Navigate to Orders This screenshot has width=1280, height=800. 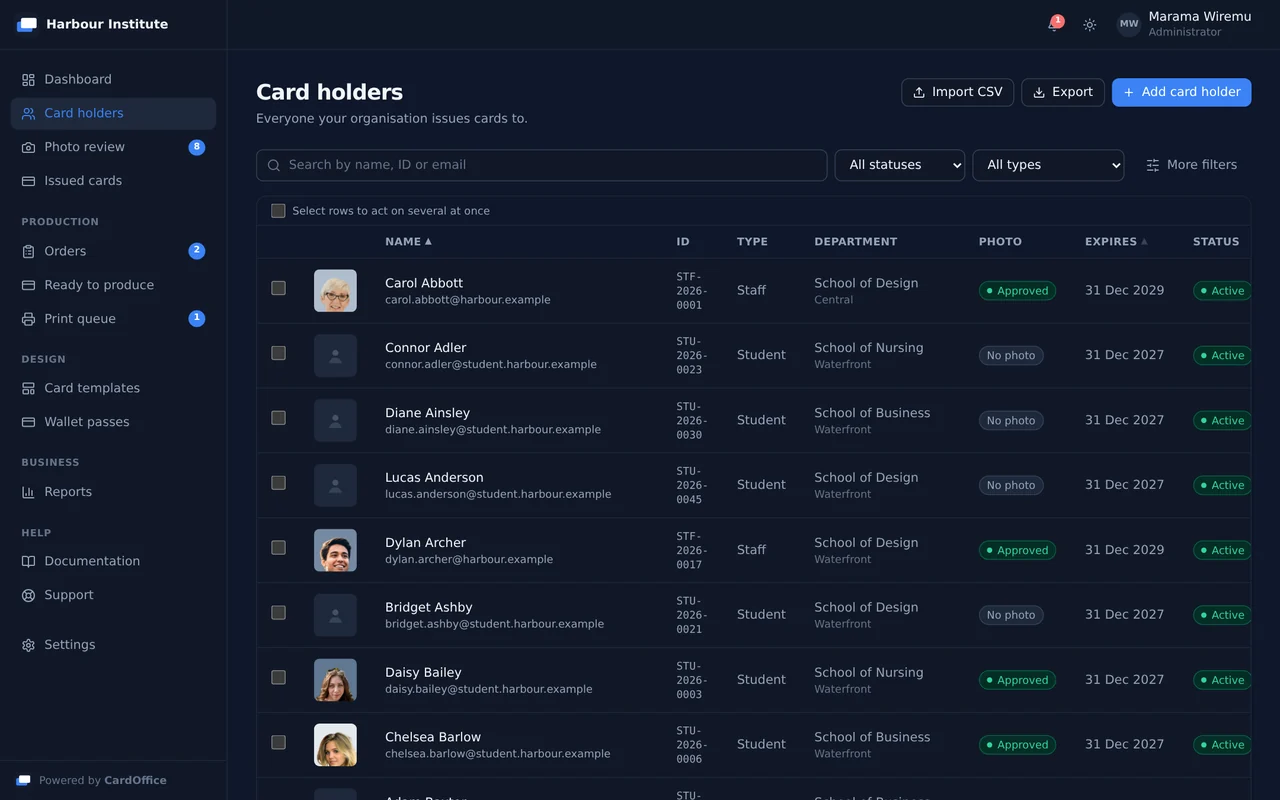coord(113,251)
